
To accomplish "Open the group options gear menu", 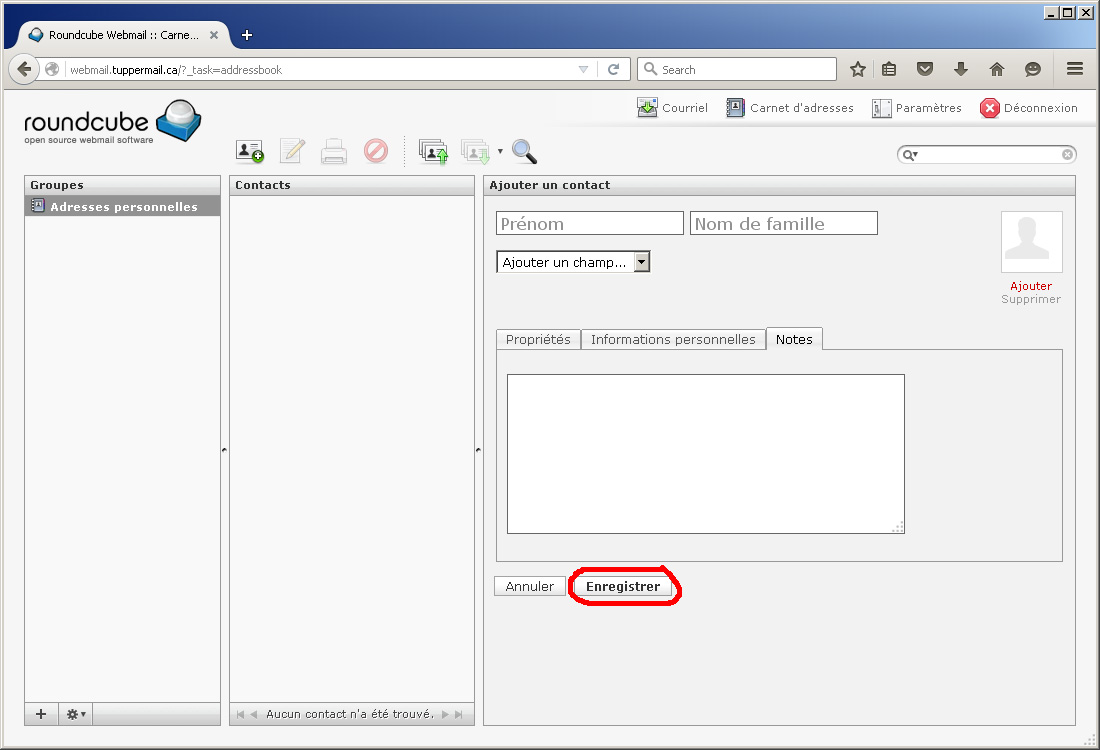I will [76, 714].
